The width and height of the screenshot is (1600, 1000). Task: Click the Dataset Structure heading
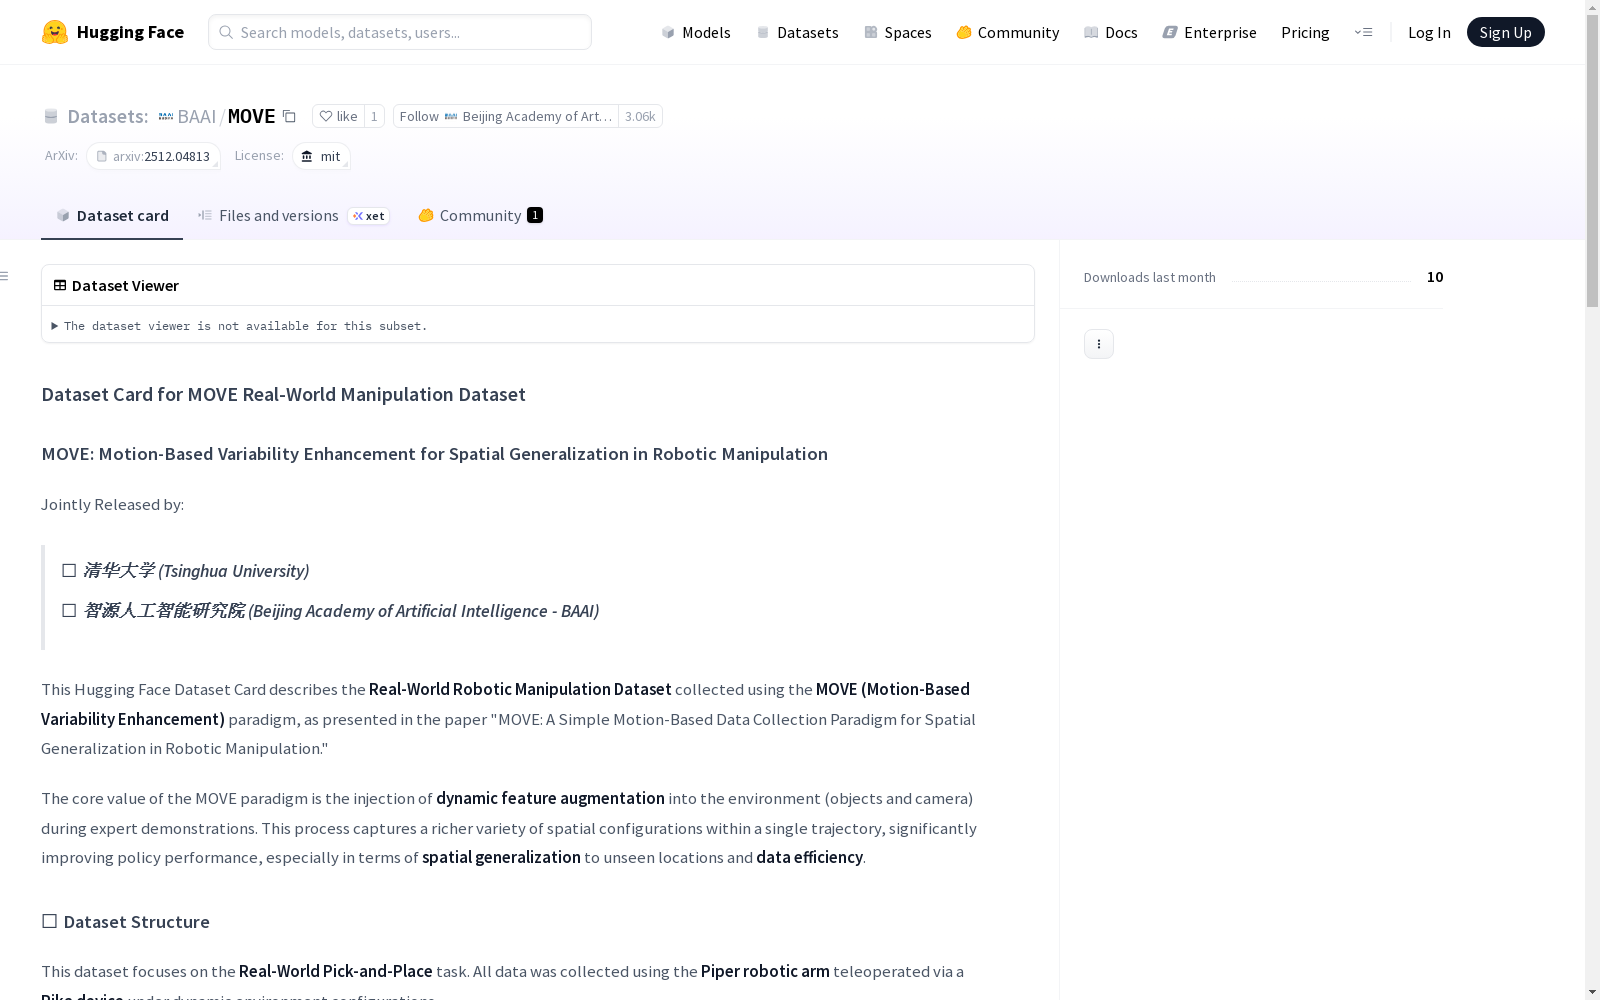(x=125, y=922)
